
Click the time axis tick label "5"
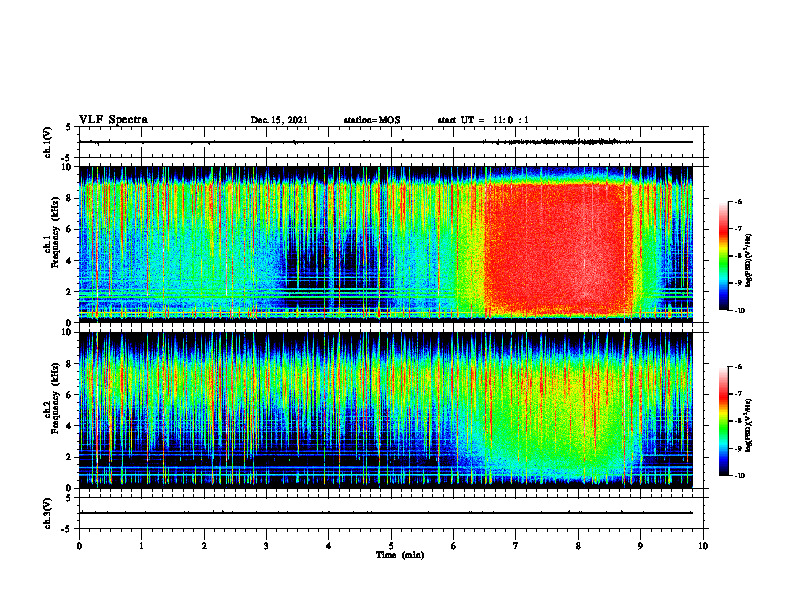(x=391, y=546)
